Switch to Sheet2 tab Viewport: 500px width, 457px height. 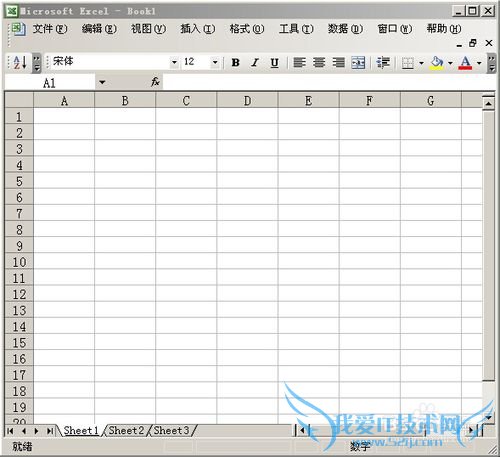coord(126,430)
